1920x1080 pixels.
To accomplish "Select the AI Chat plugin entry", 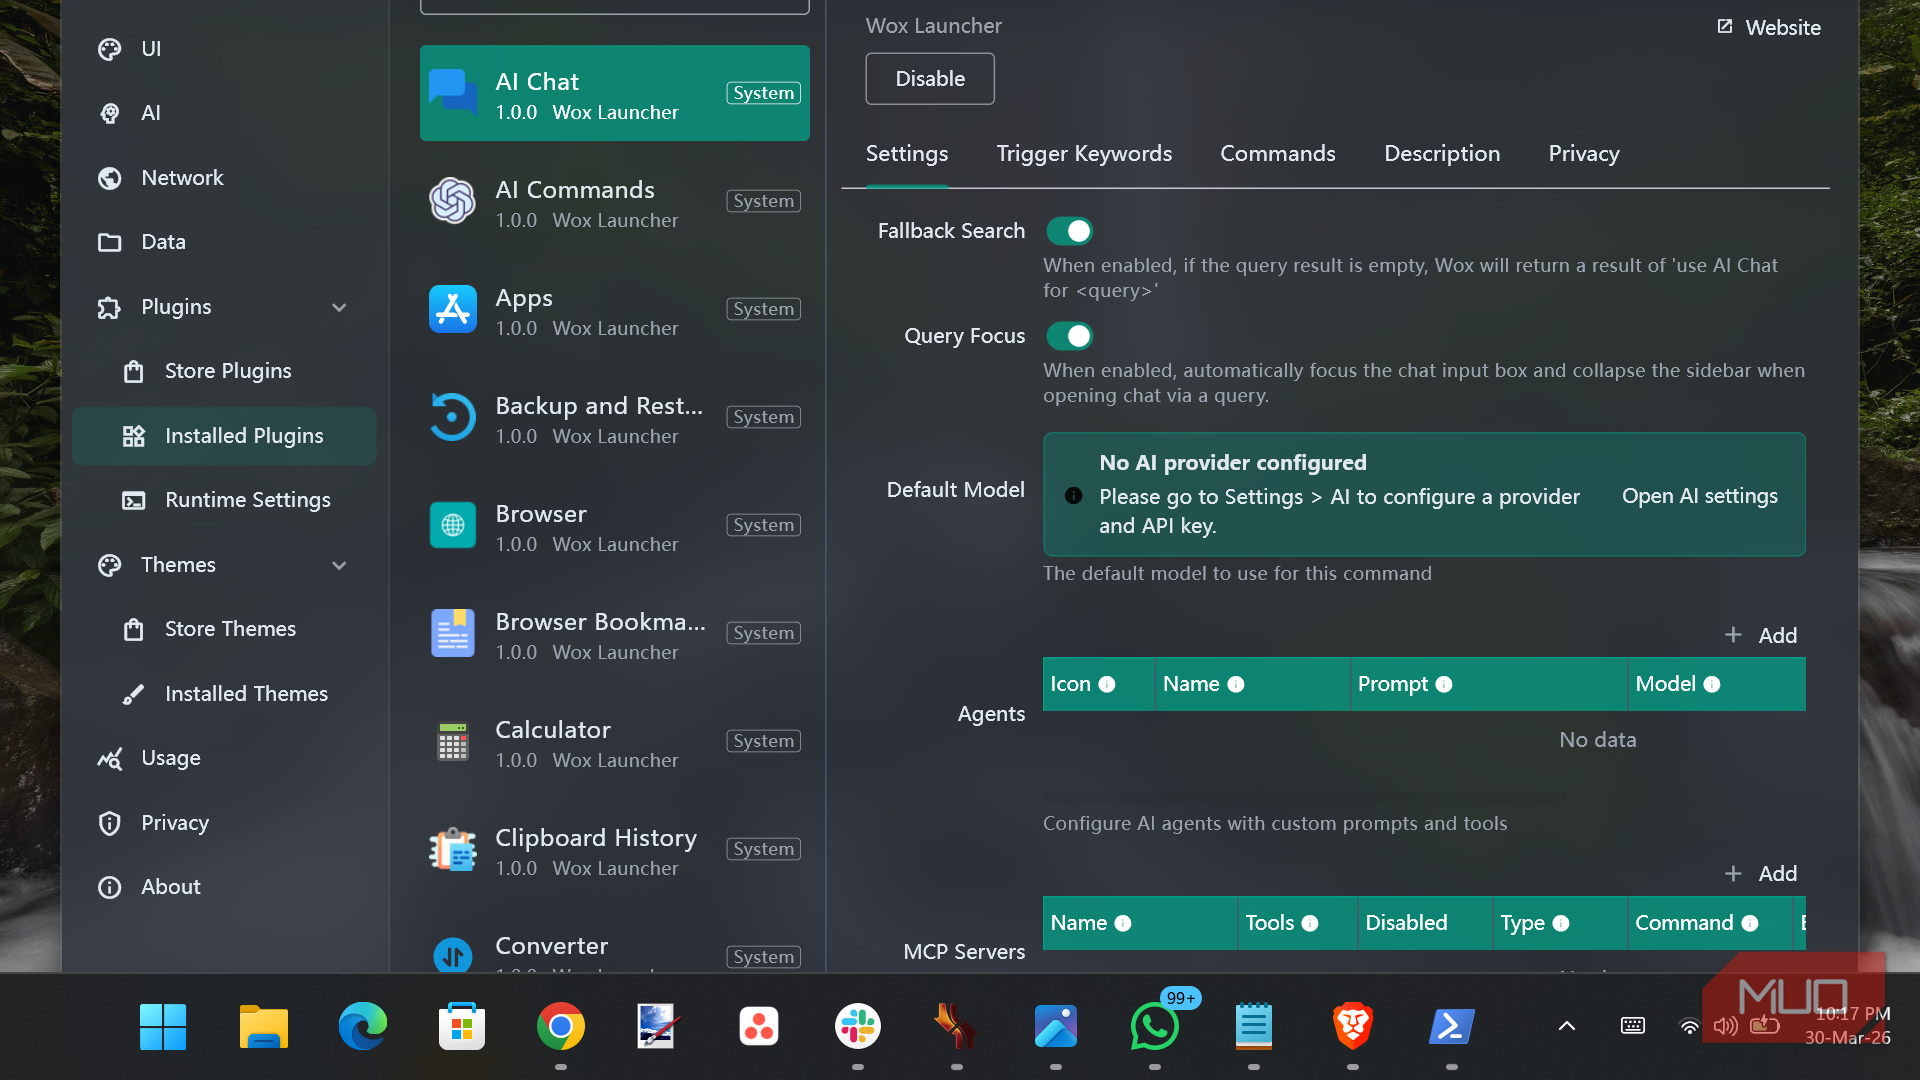I will 615,93.
